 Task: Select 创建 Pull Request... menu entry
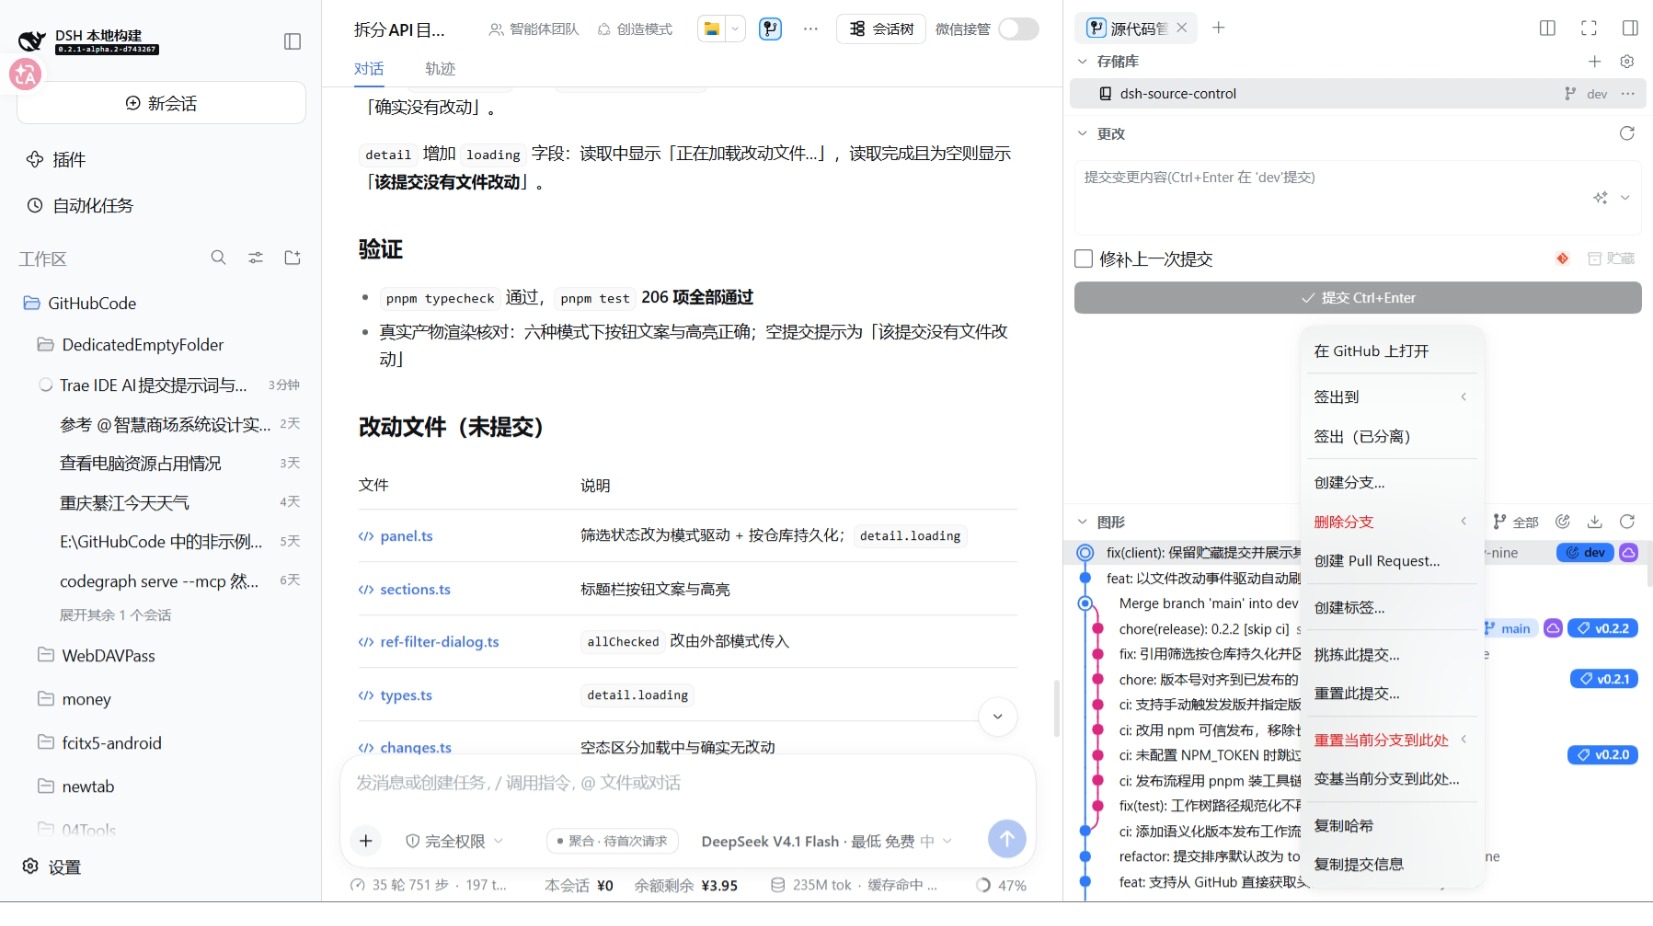1391,561
